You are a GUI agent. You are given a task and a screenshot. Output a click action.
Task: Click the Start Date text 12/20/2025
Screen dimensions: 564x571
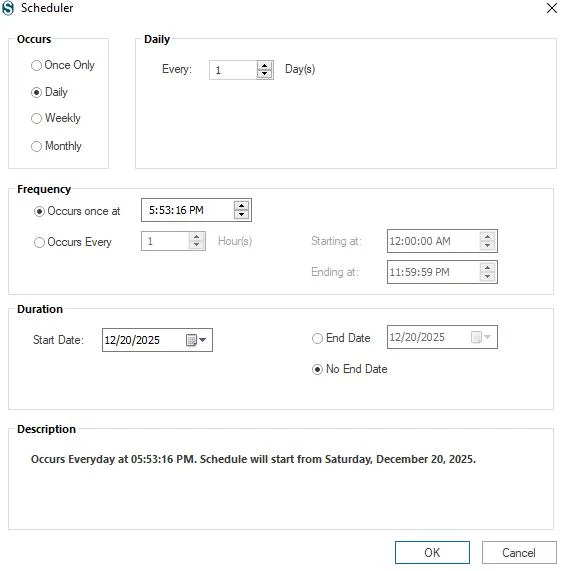pos(132,340)
